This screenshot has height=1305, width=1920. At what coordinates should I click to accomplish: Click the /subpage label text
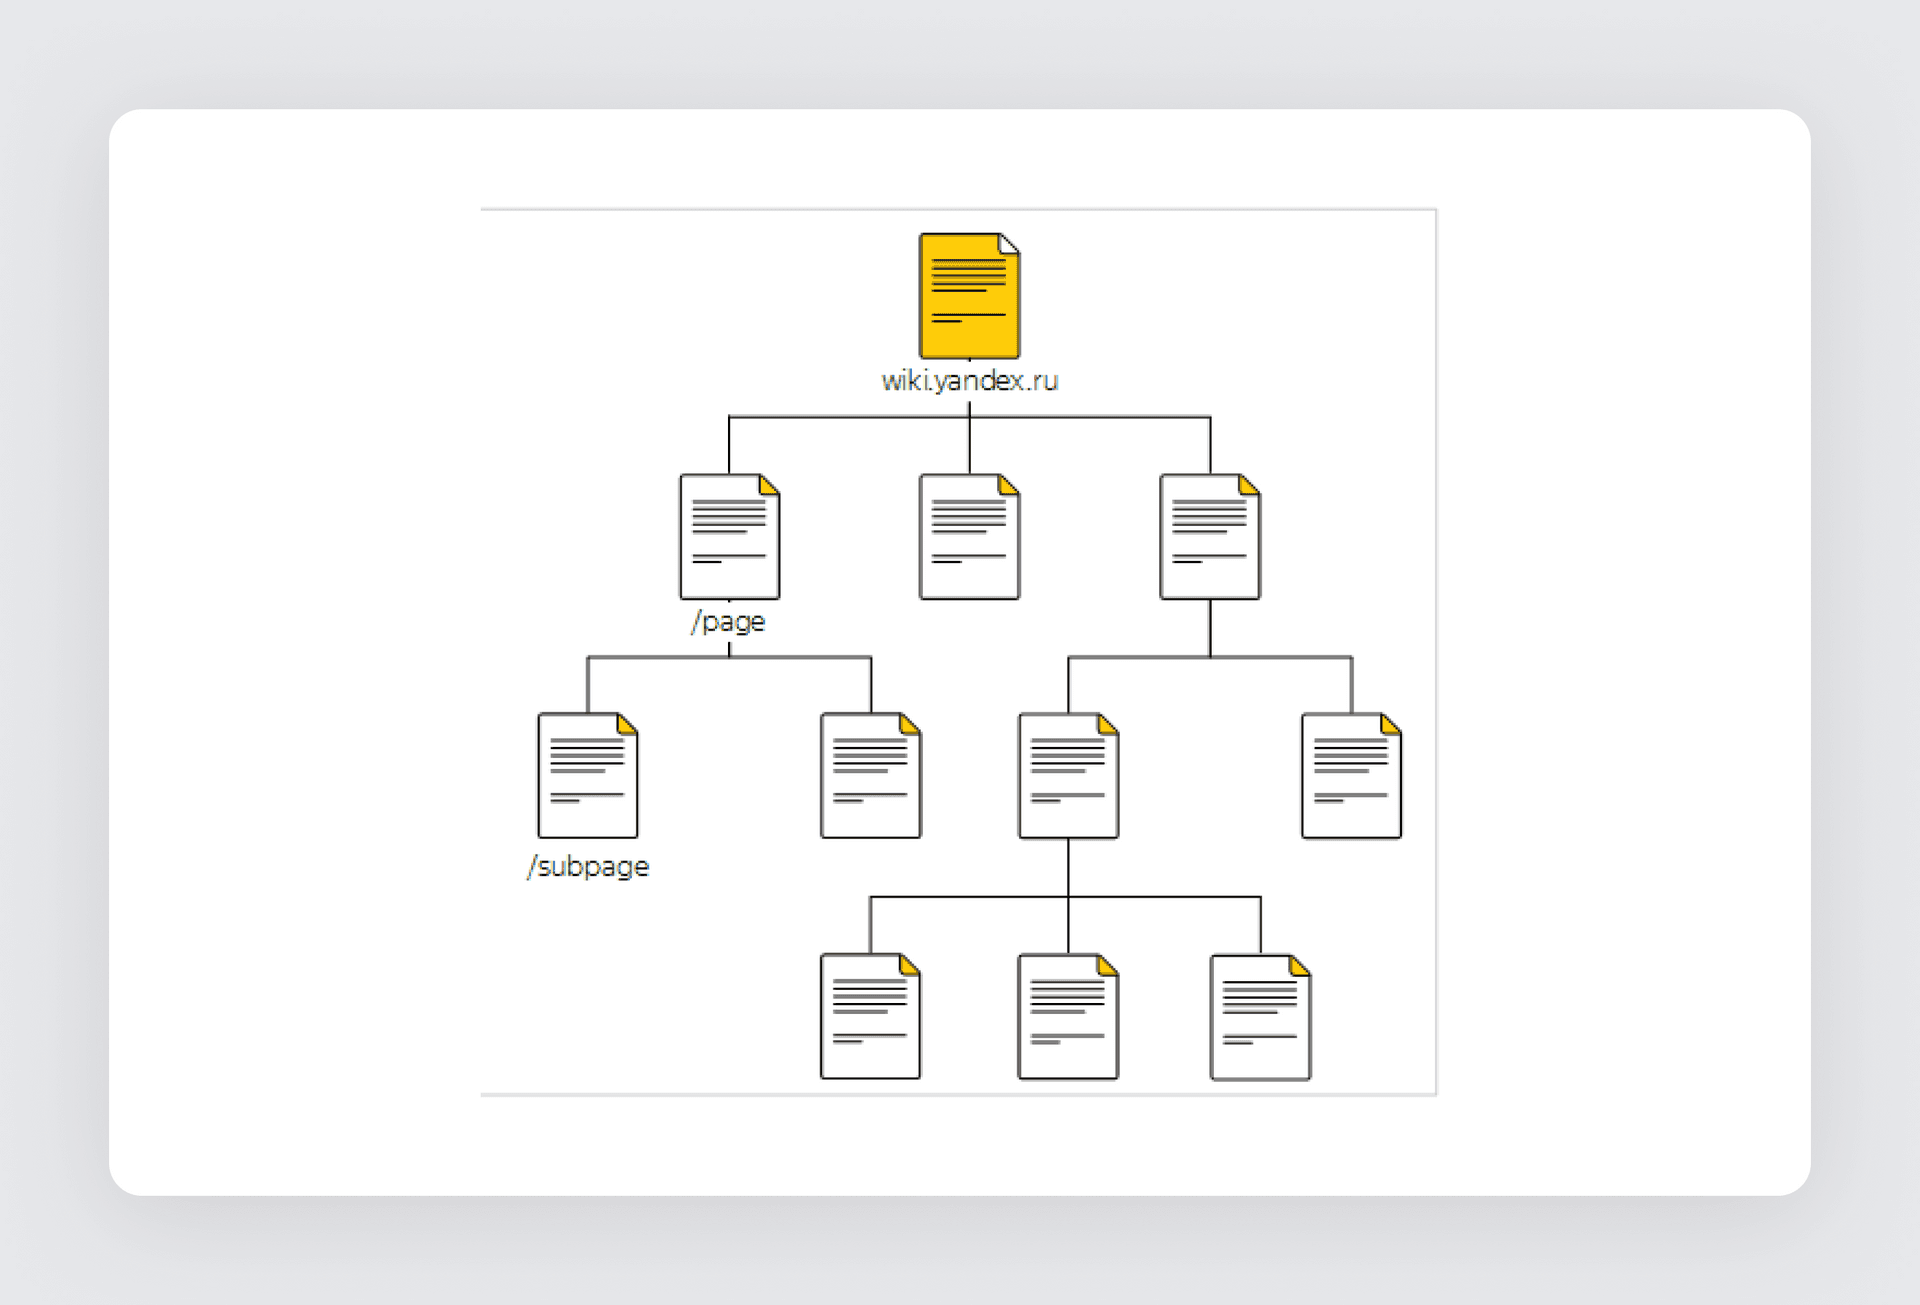(588, 866)
